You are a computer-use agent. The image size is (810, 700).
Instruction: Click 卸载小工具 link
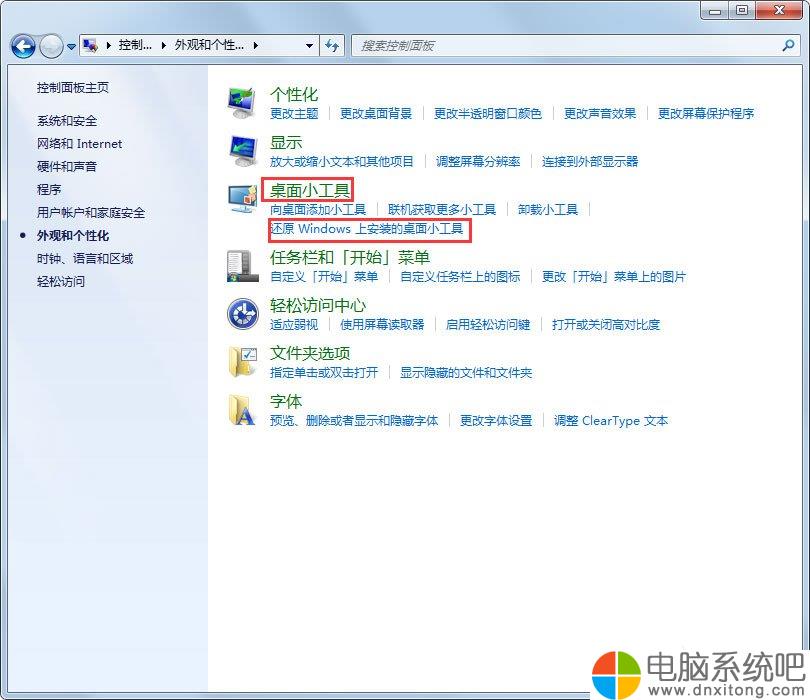point(548,210)
